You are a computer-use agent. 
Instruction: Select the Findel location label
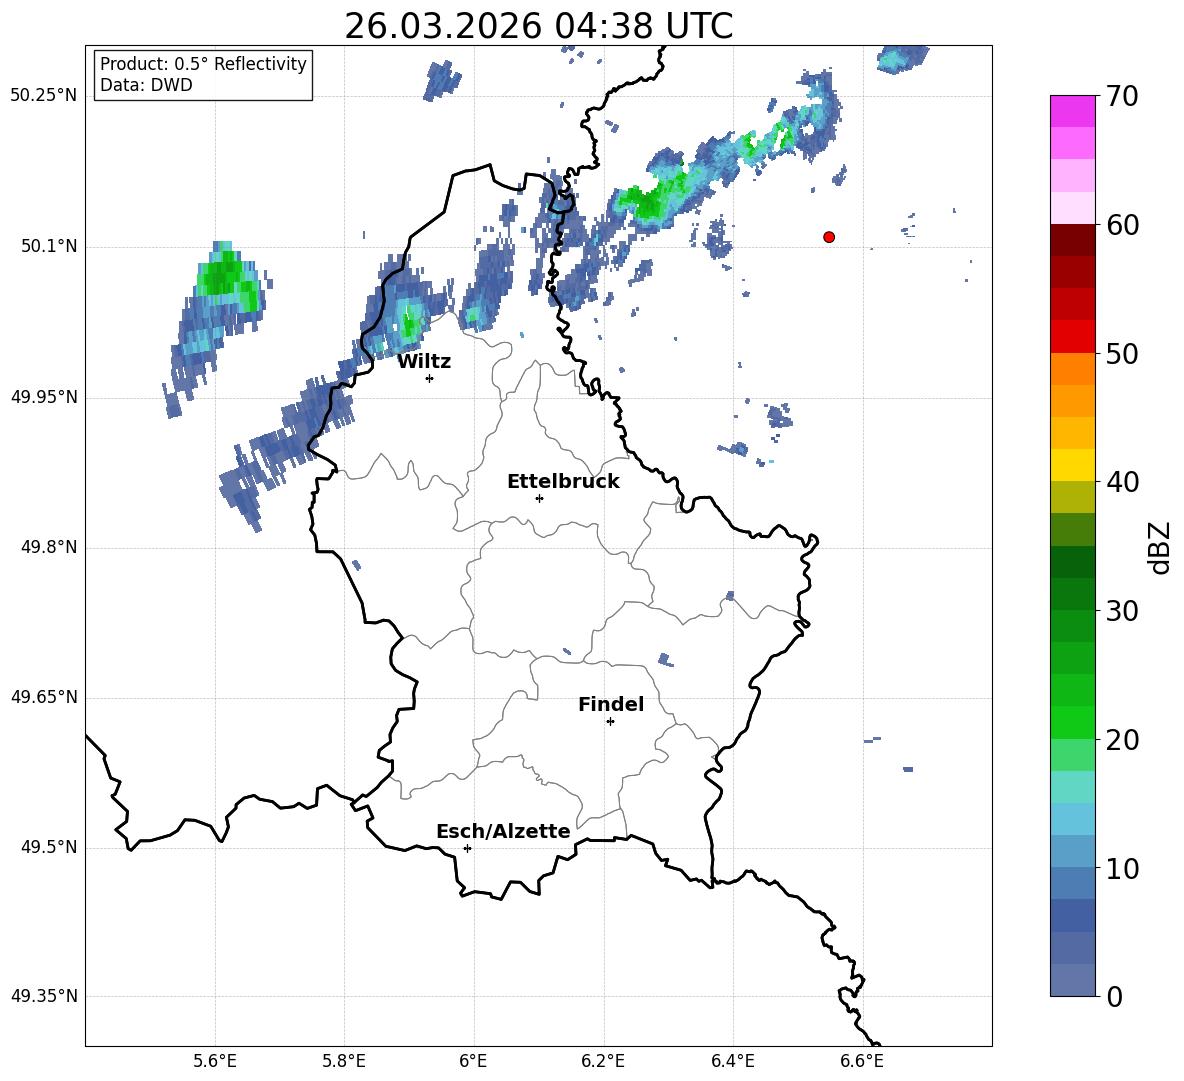pyautogui.click(x=611, y=704)
